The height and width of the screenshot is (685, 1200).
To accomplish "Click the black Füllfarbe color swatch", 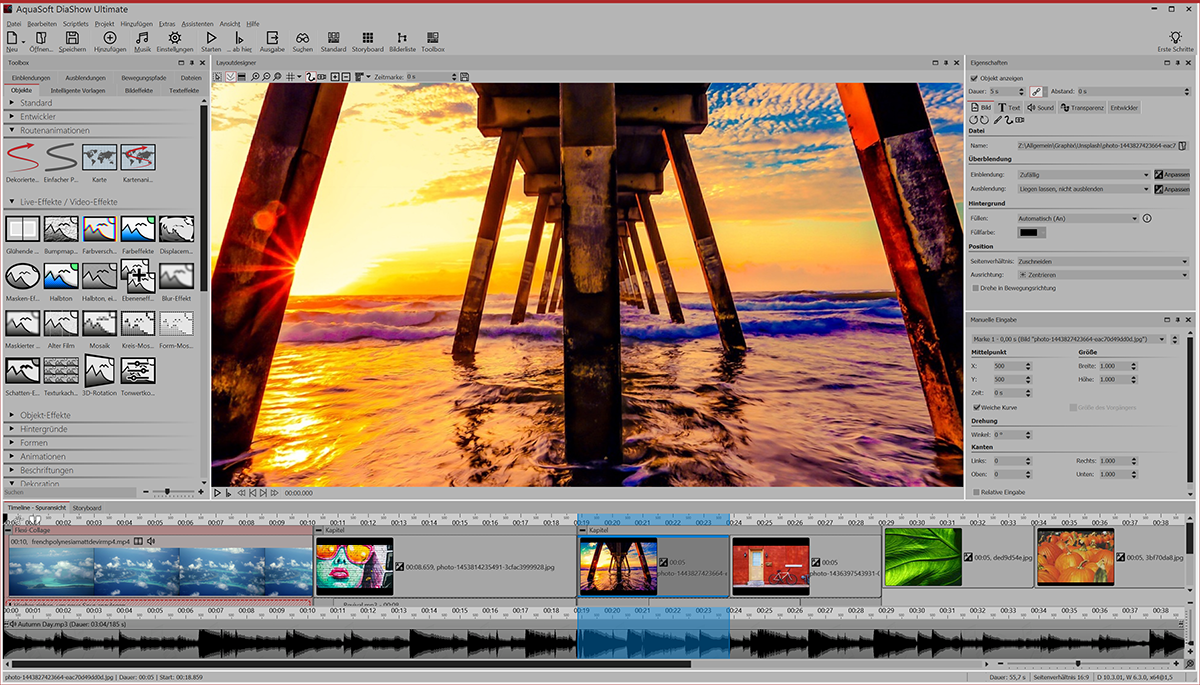I will [1031, 232].
